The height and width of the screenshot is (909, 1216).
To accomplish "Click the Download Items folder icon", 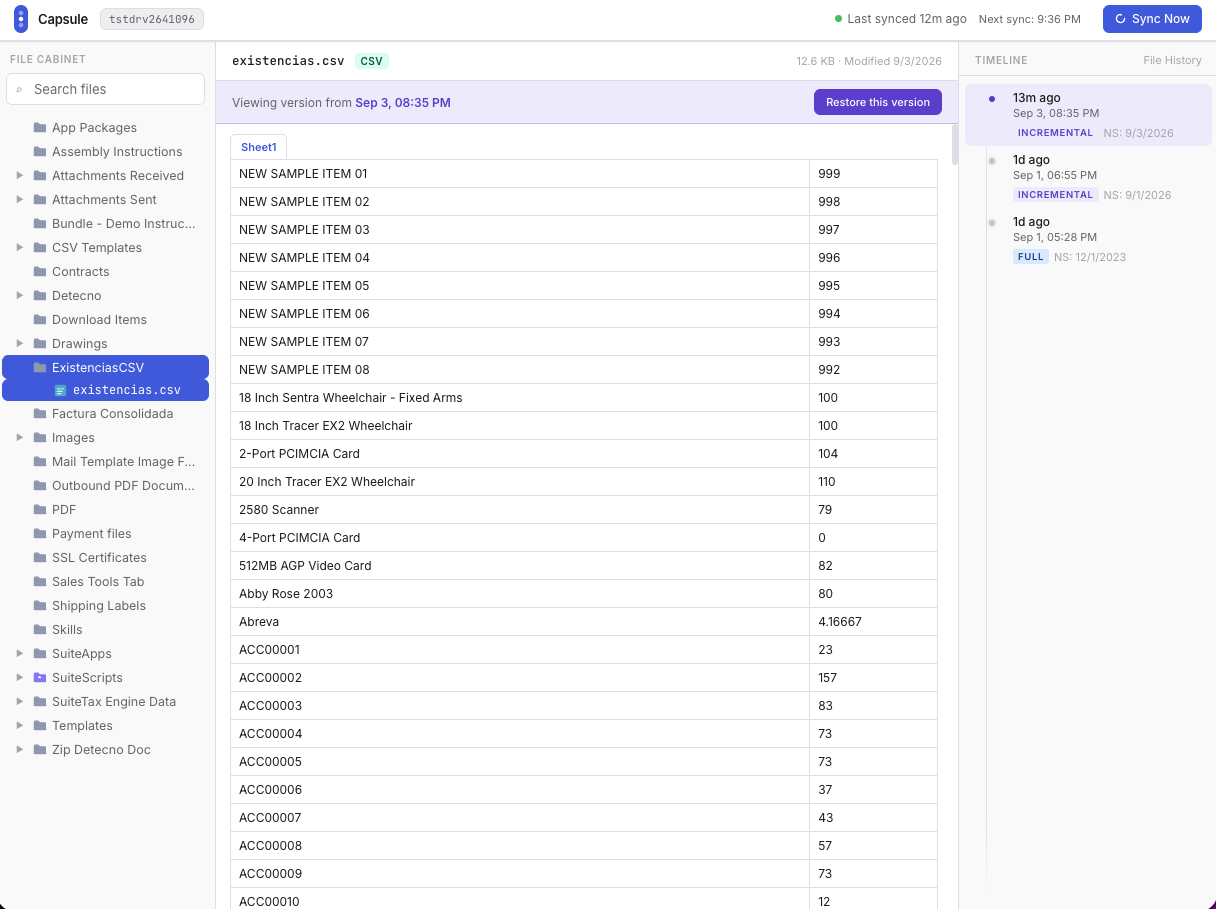I will click(x=40, y=320).
